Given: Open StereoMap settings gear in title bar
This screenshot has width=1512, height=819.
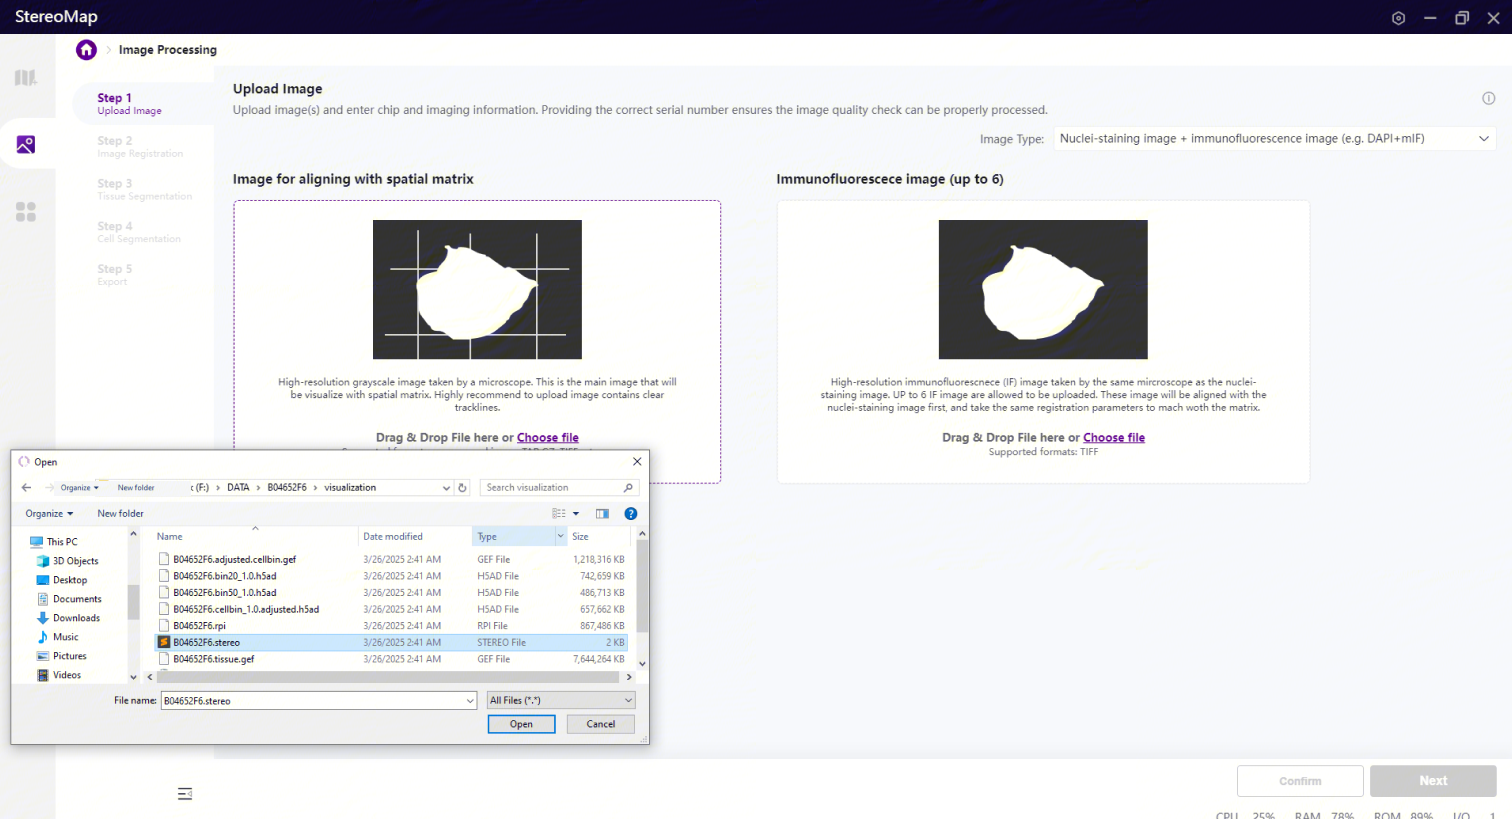Looking at the screenshot, I should pos(1398,18).
